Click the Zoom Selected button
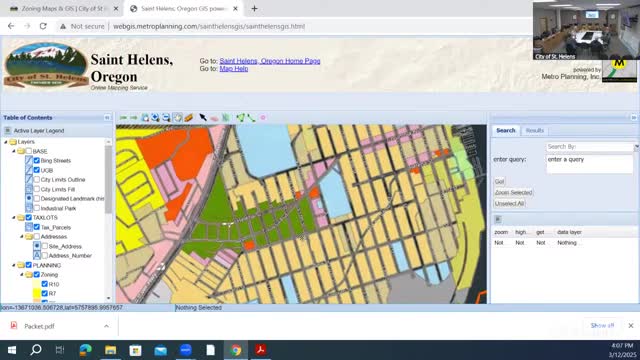This screenshot has height=360, width=640. (x=513, y=193)
